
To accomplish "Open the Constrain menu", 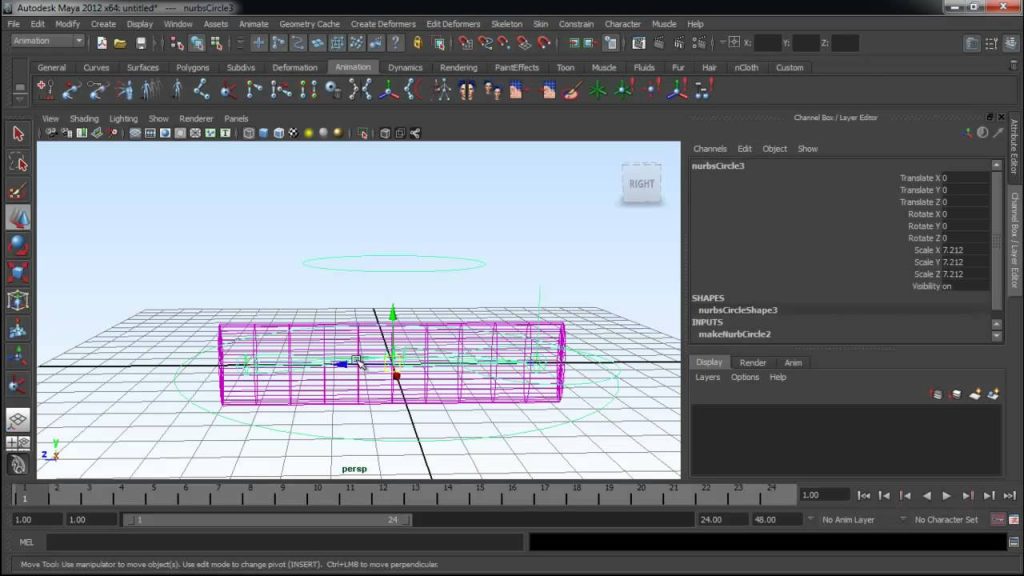I will (577, 24).
